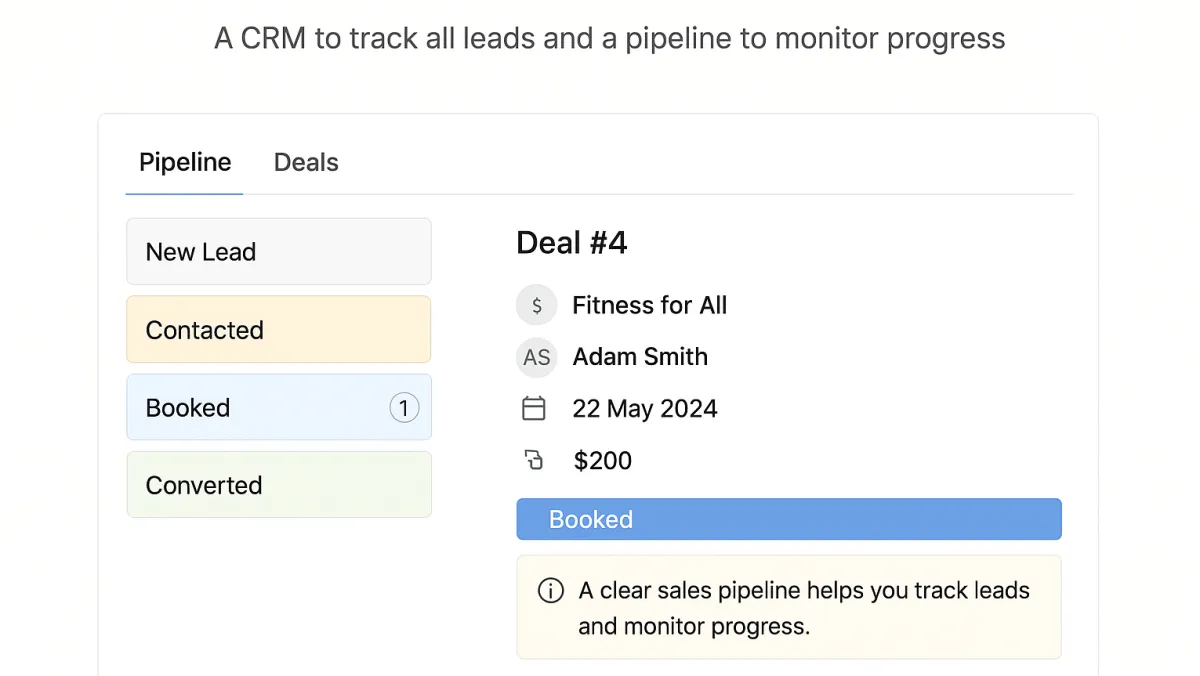Click the AS avatar icon
The height and width of the screenshot is (676, 1200).
[537, 357]
